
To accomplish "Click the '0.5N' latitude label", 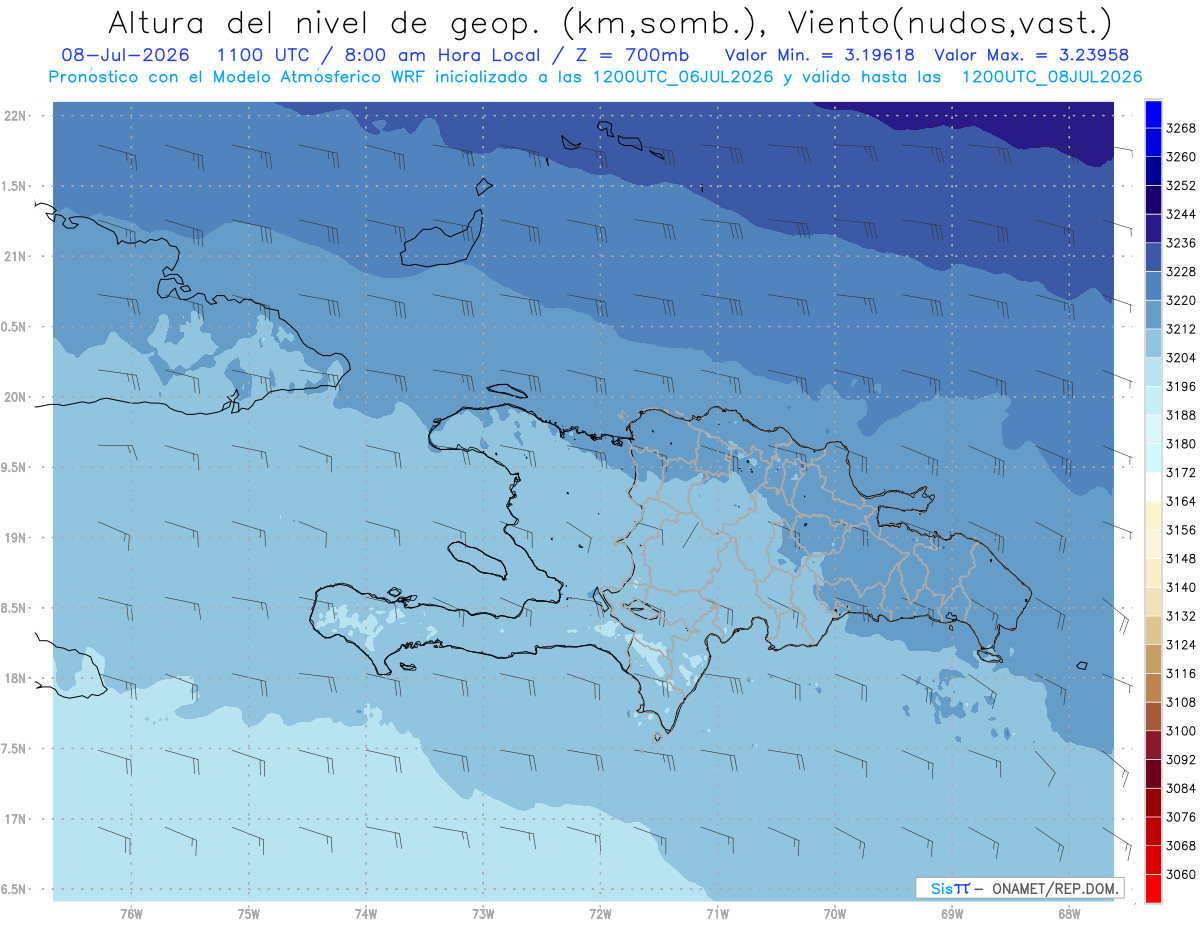I will 15,327.
